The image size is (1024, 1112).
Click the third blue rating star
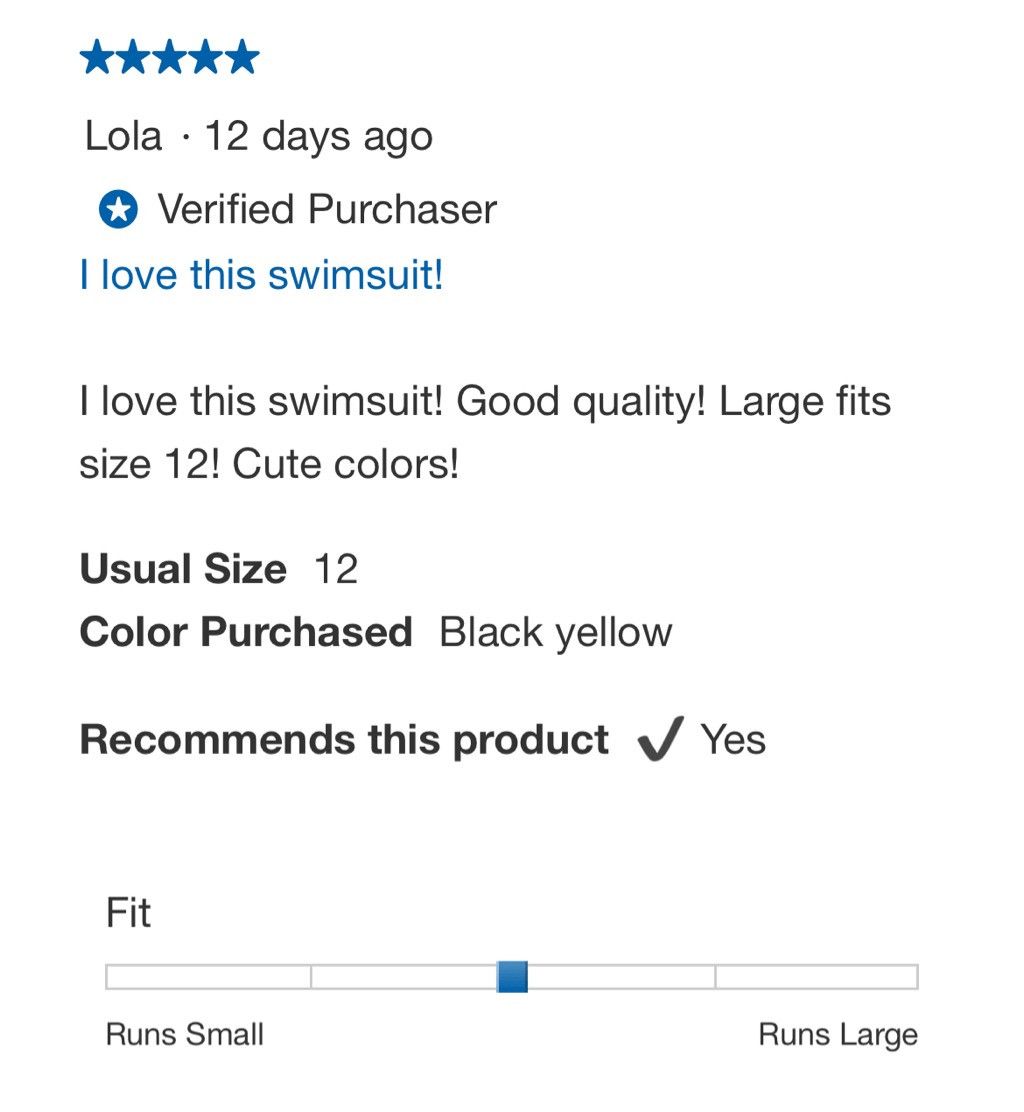[x=170, y=58]
